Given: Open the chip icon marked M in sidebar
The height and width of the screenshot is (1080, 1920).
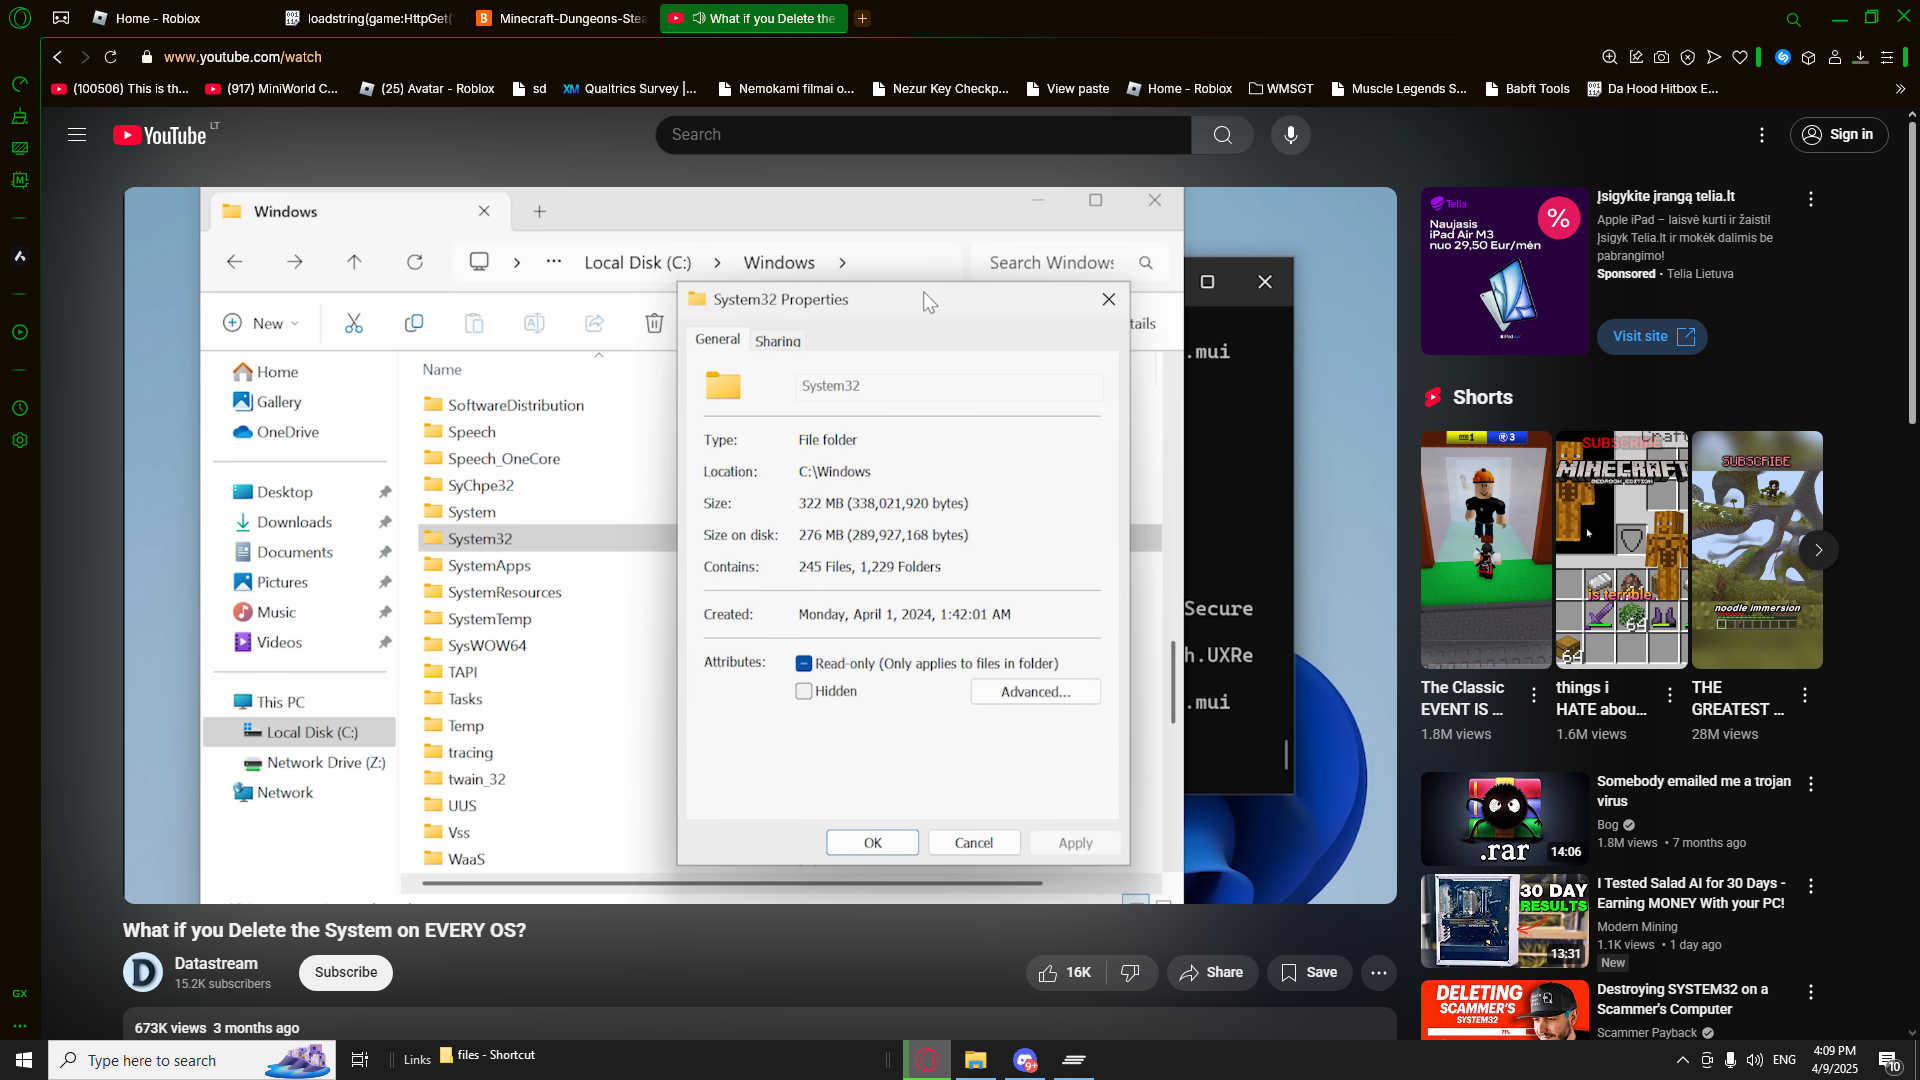Looking at the screenshot, I should click(x=20, y=180).
